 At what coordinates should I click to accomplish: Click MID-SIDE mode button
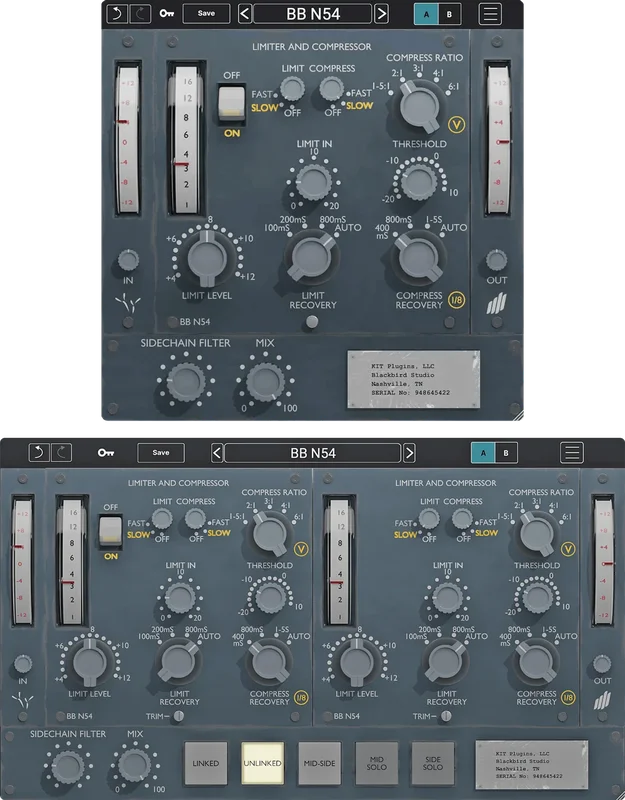pyautogui.click(x=319, y=763)
